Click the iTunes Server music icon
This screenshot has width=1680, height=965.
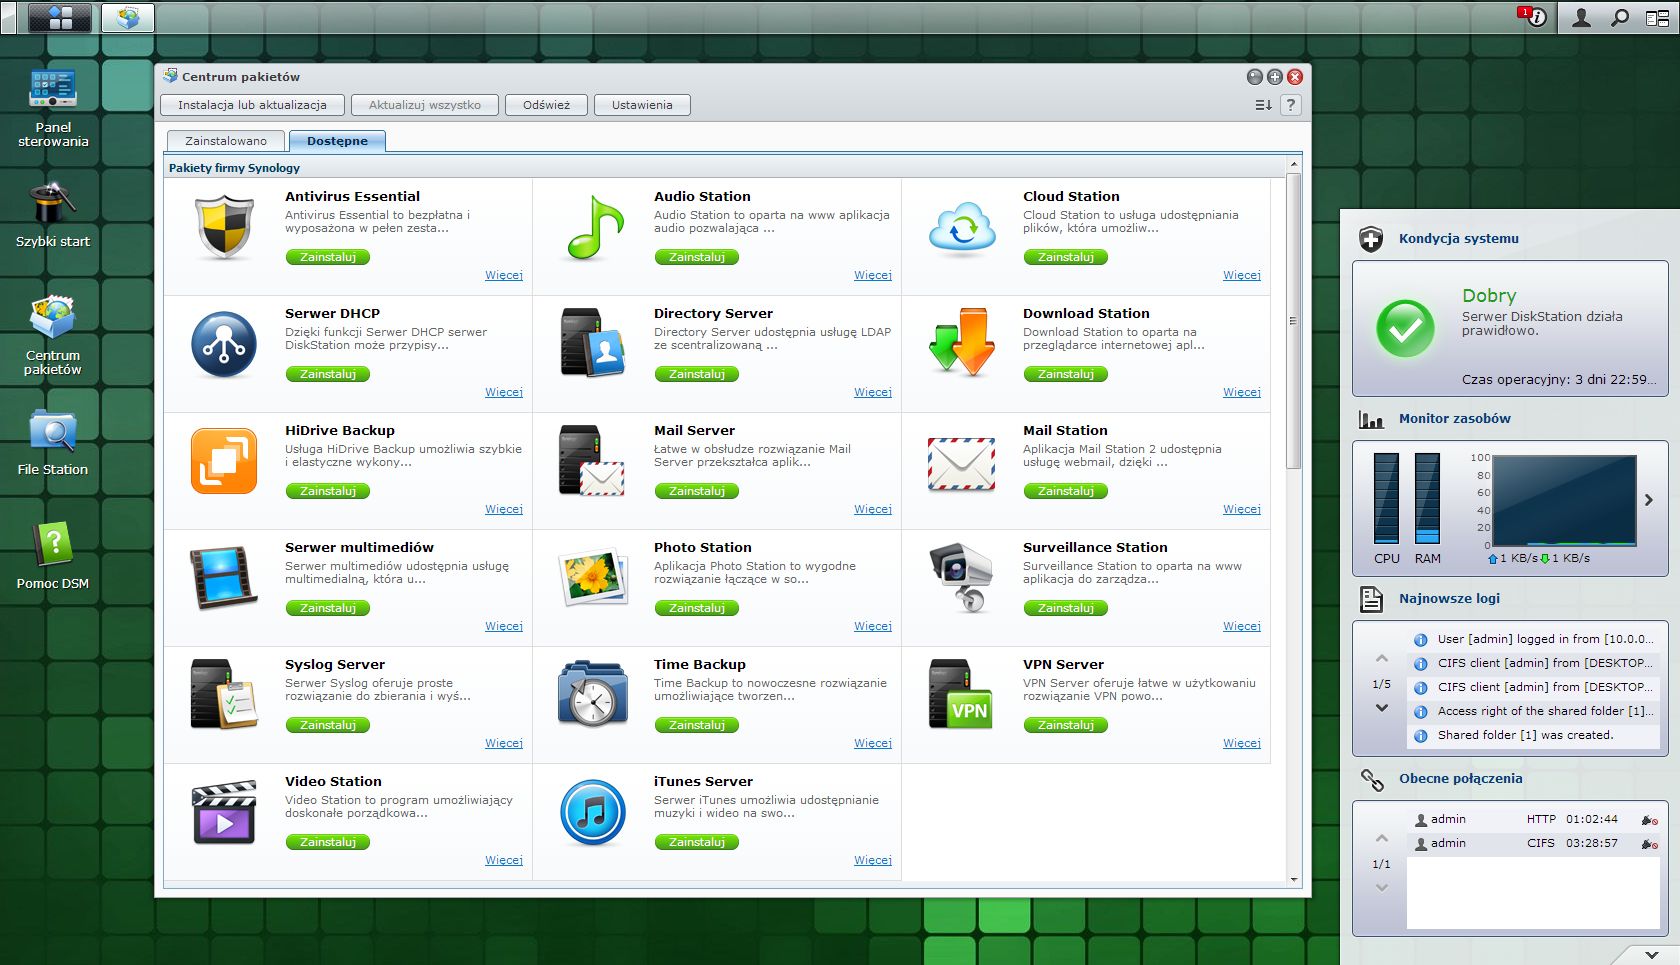593,813
